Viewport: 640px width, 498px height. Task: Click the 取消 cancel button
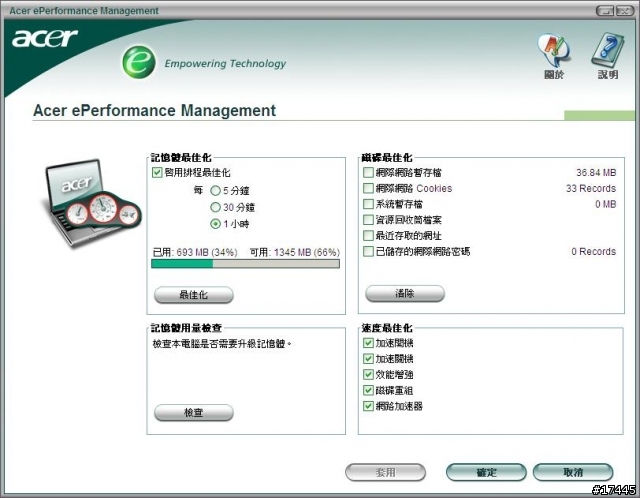point(573,473)
